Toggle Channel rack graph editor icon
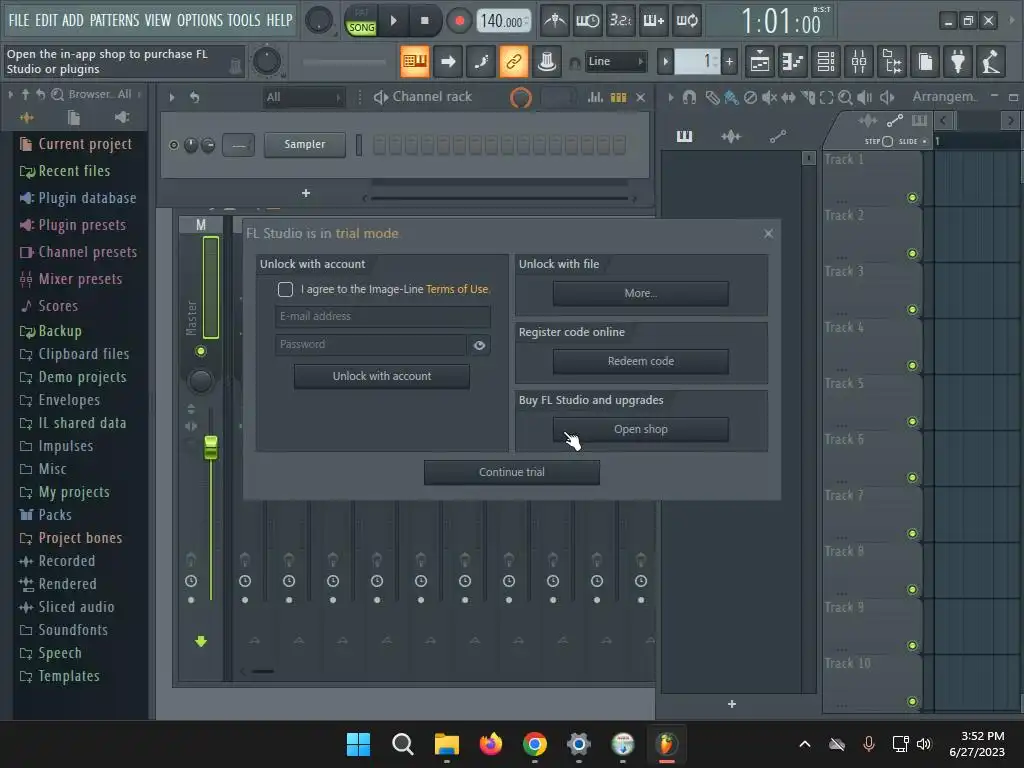 point(595,97)
